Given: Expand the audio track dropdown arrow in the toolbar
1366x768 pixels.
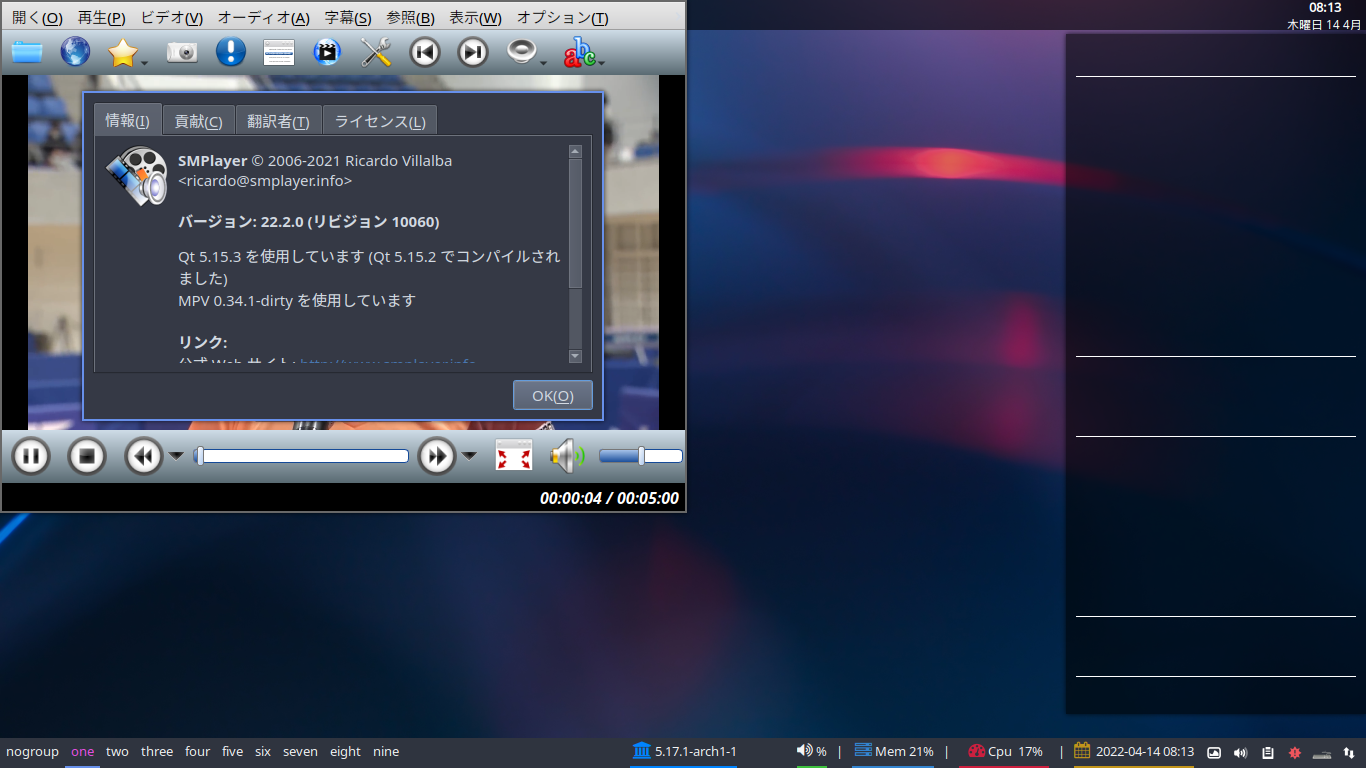Looking at the screenshot, I should point(544,62).
